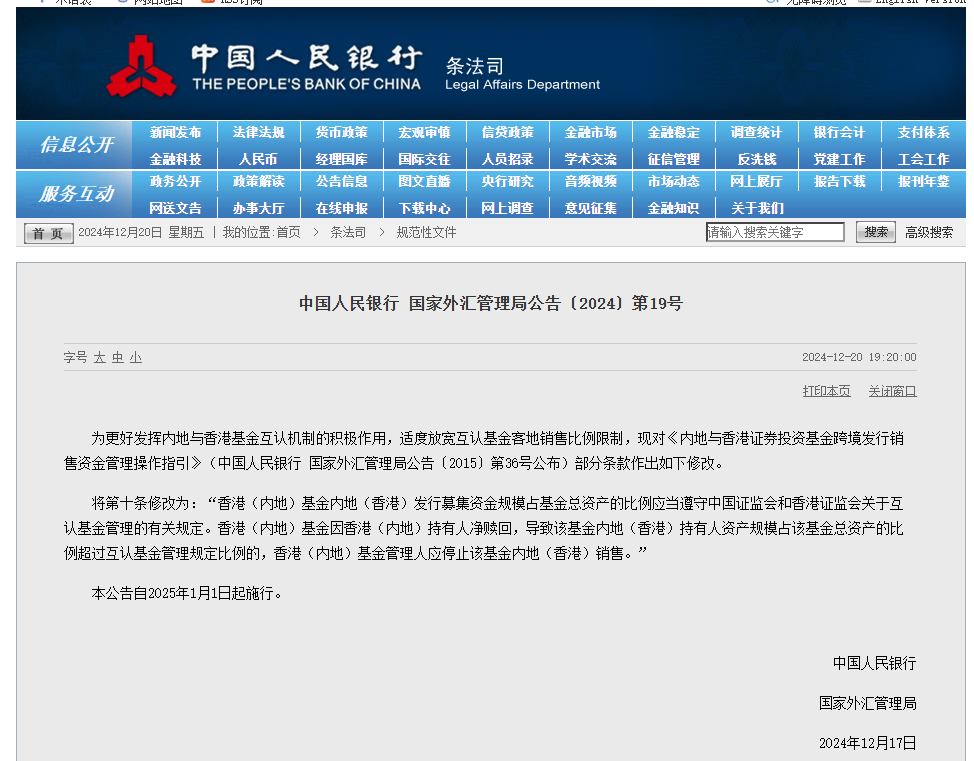Click the People's Bank of China logo
Screen dimensions: 974x761
(141, 66)
